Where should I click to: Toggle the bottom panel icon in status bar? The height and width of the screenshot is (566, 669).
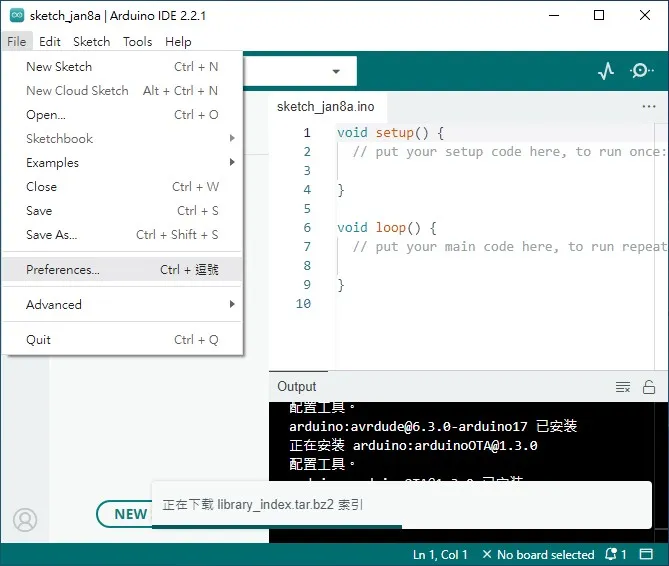click(646, 554)
